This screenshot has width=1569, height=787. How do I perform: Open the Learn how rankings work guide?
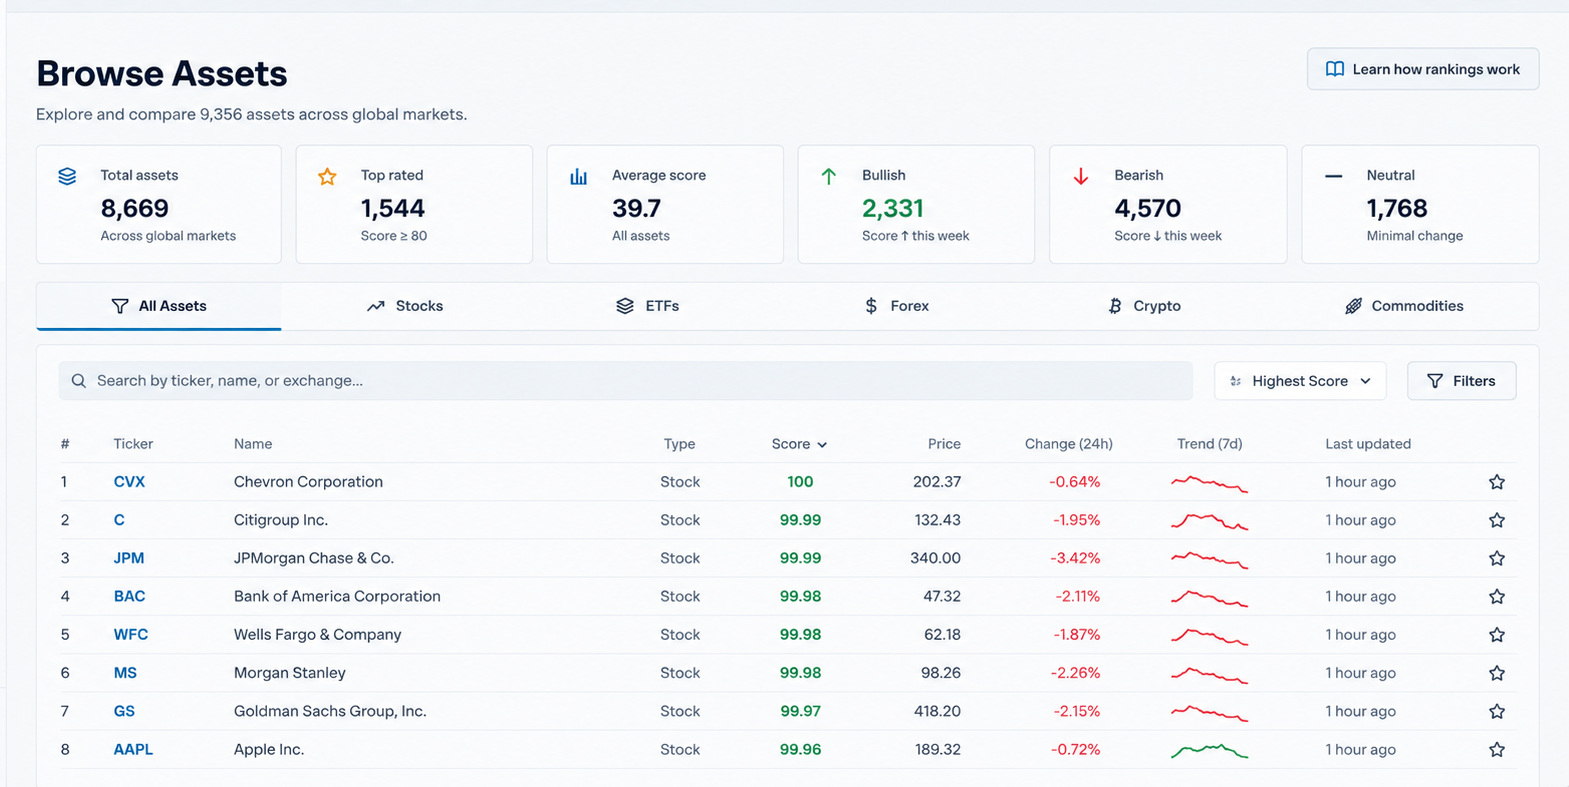pos(1422,69)
